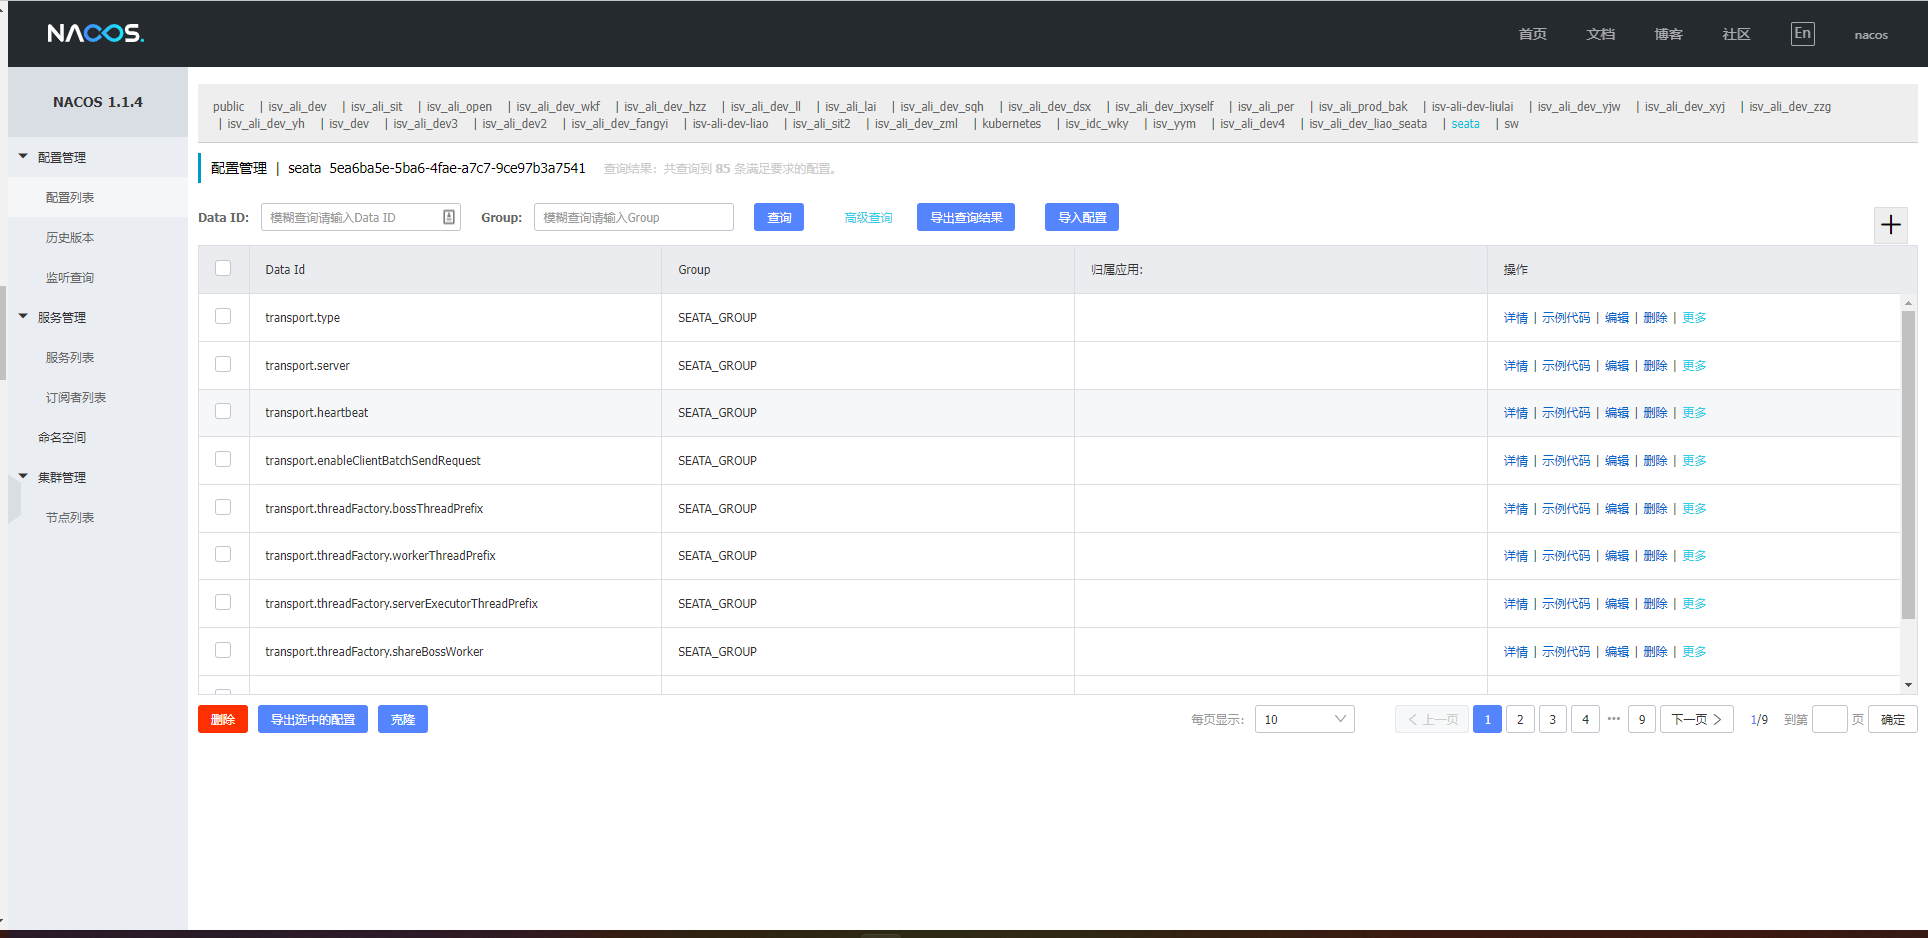1928x938 pixels.
Task: Open 命名空间 in sidebar
Action: pyautogui.click(x=62, y=438)
